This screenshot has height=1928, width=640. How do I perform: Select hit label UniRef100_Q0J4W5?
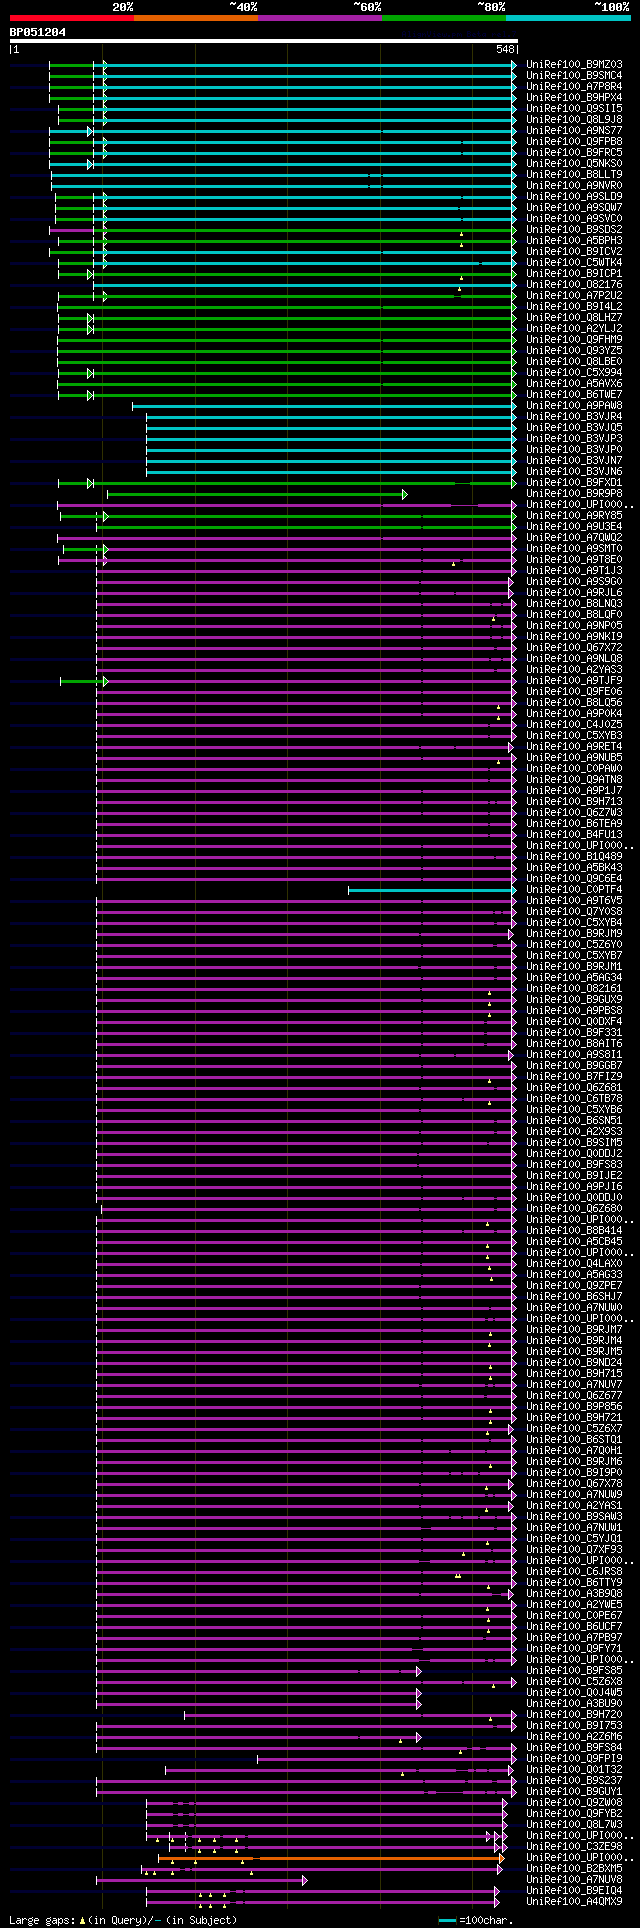tap(574, 1692)
